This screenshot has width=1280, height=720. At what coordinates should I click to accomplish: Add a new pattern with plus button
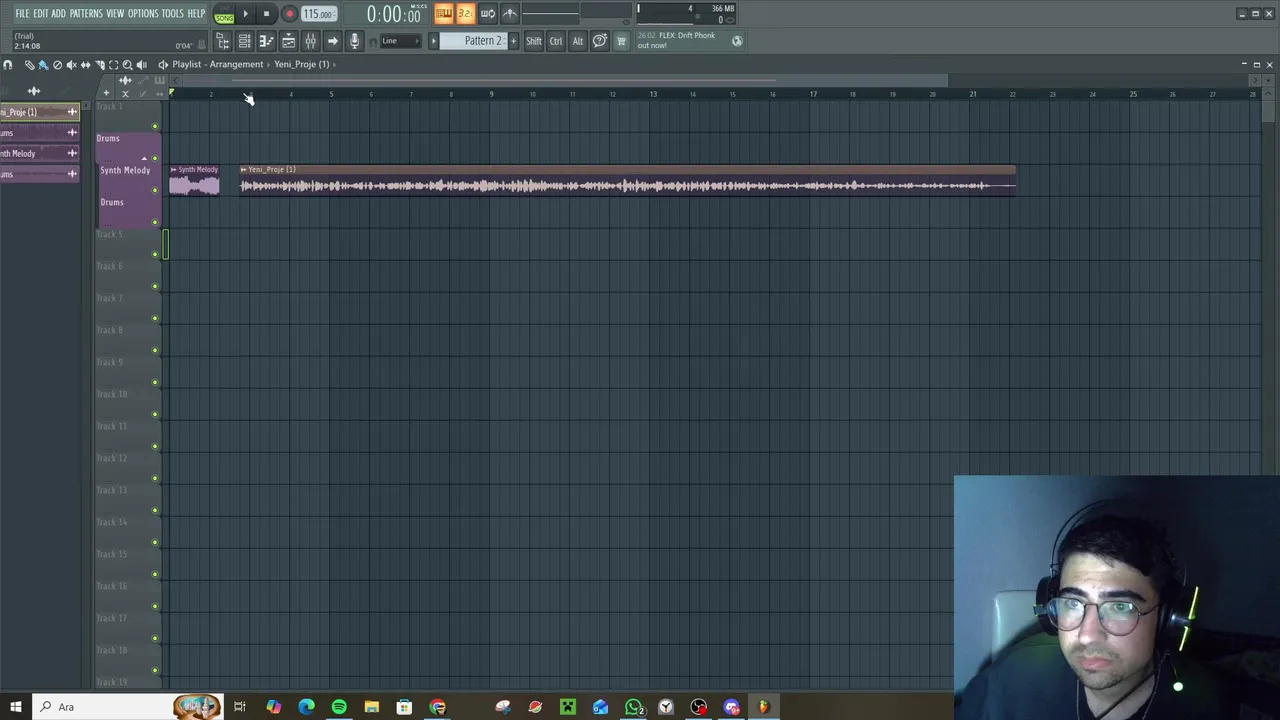point(513,41)
